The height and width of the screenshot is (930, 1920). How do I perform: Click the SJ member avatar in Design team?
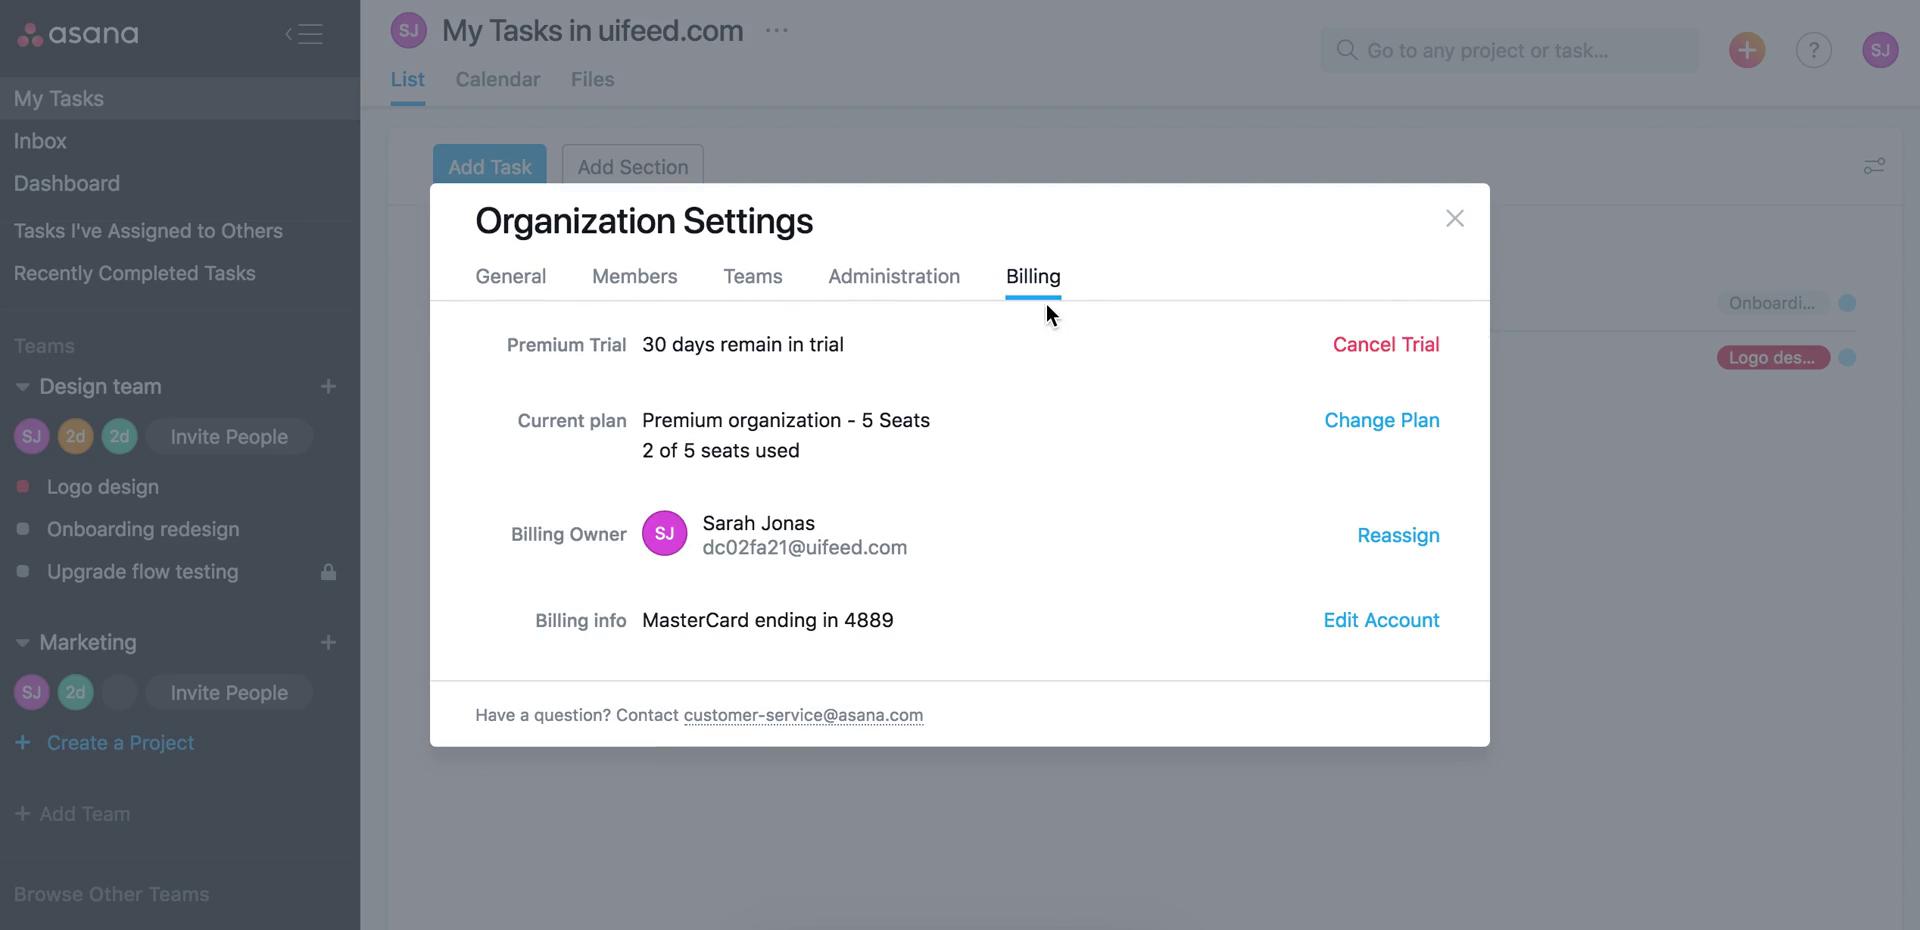(31, 437)
